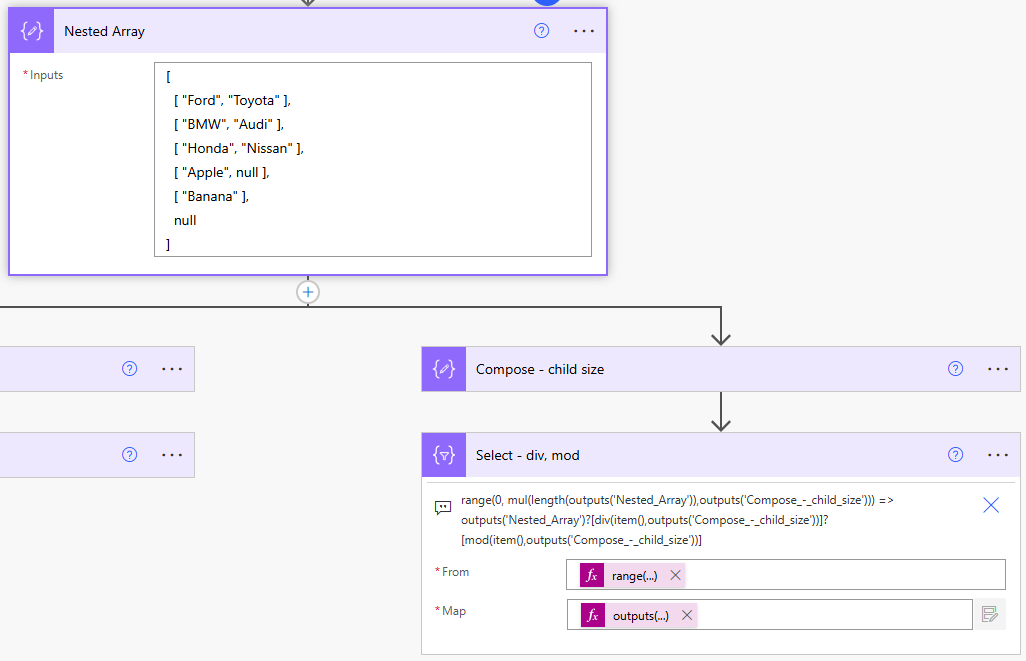Remove the range(...) expression token
The height and width of the screenshot is (661, 1026).
675,576
